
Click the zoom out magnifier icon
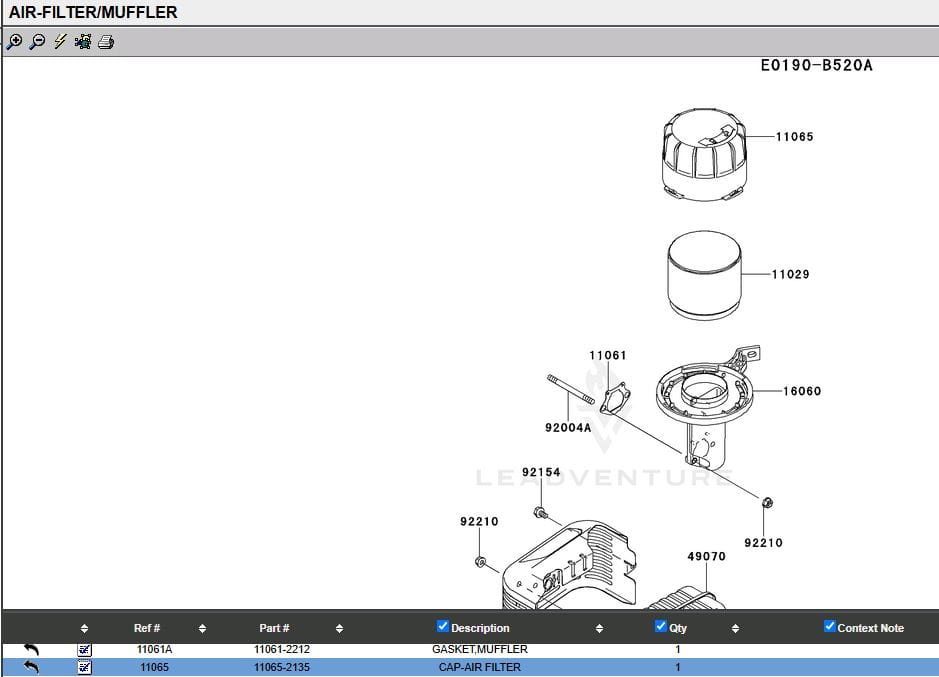37,42
